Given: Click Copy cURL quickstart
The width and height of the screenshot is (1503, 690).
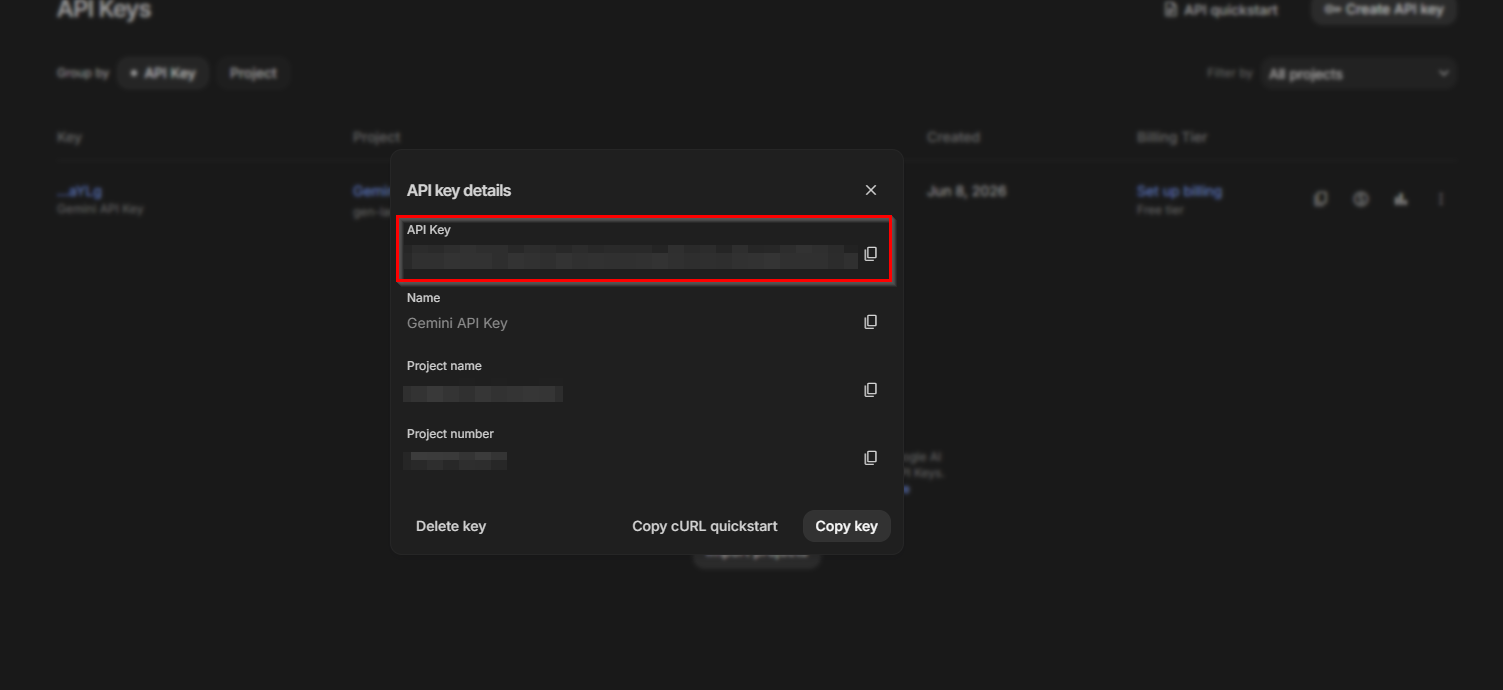Looking at the screenshot, I should click(705, 526).
